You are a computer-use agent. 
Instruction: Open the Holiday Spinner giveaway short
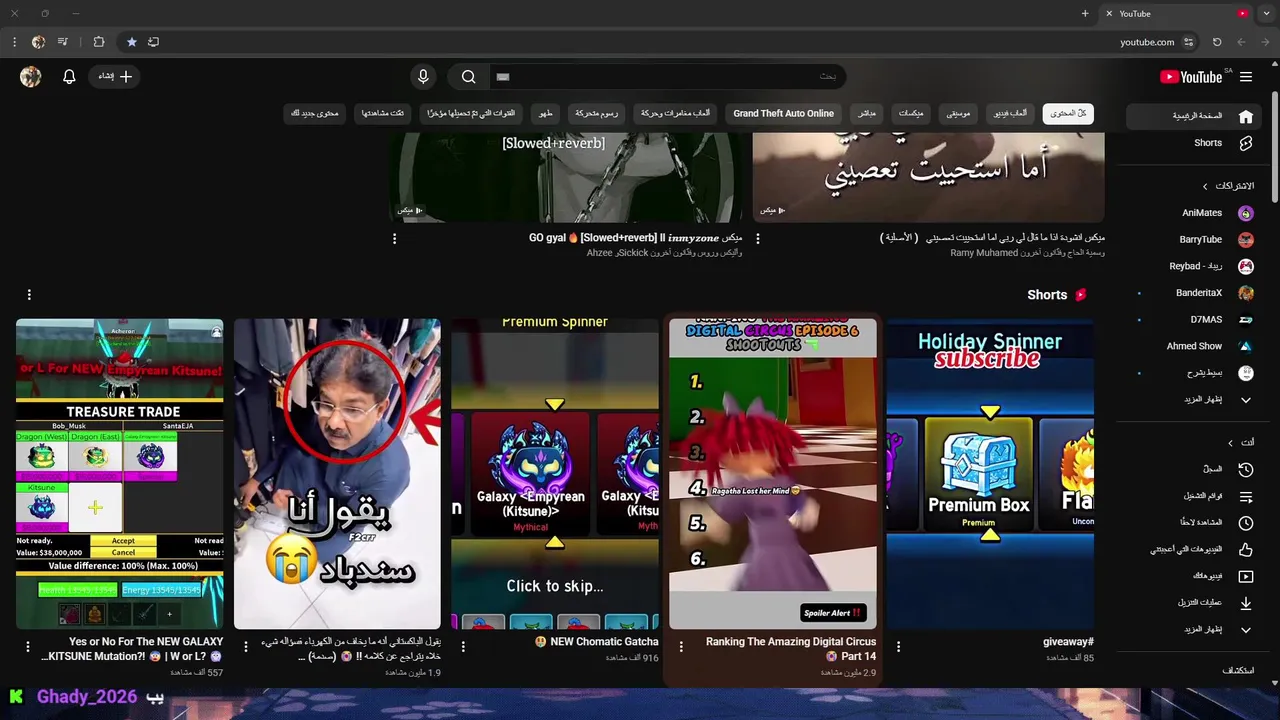click(990, 474)
